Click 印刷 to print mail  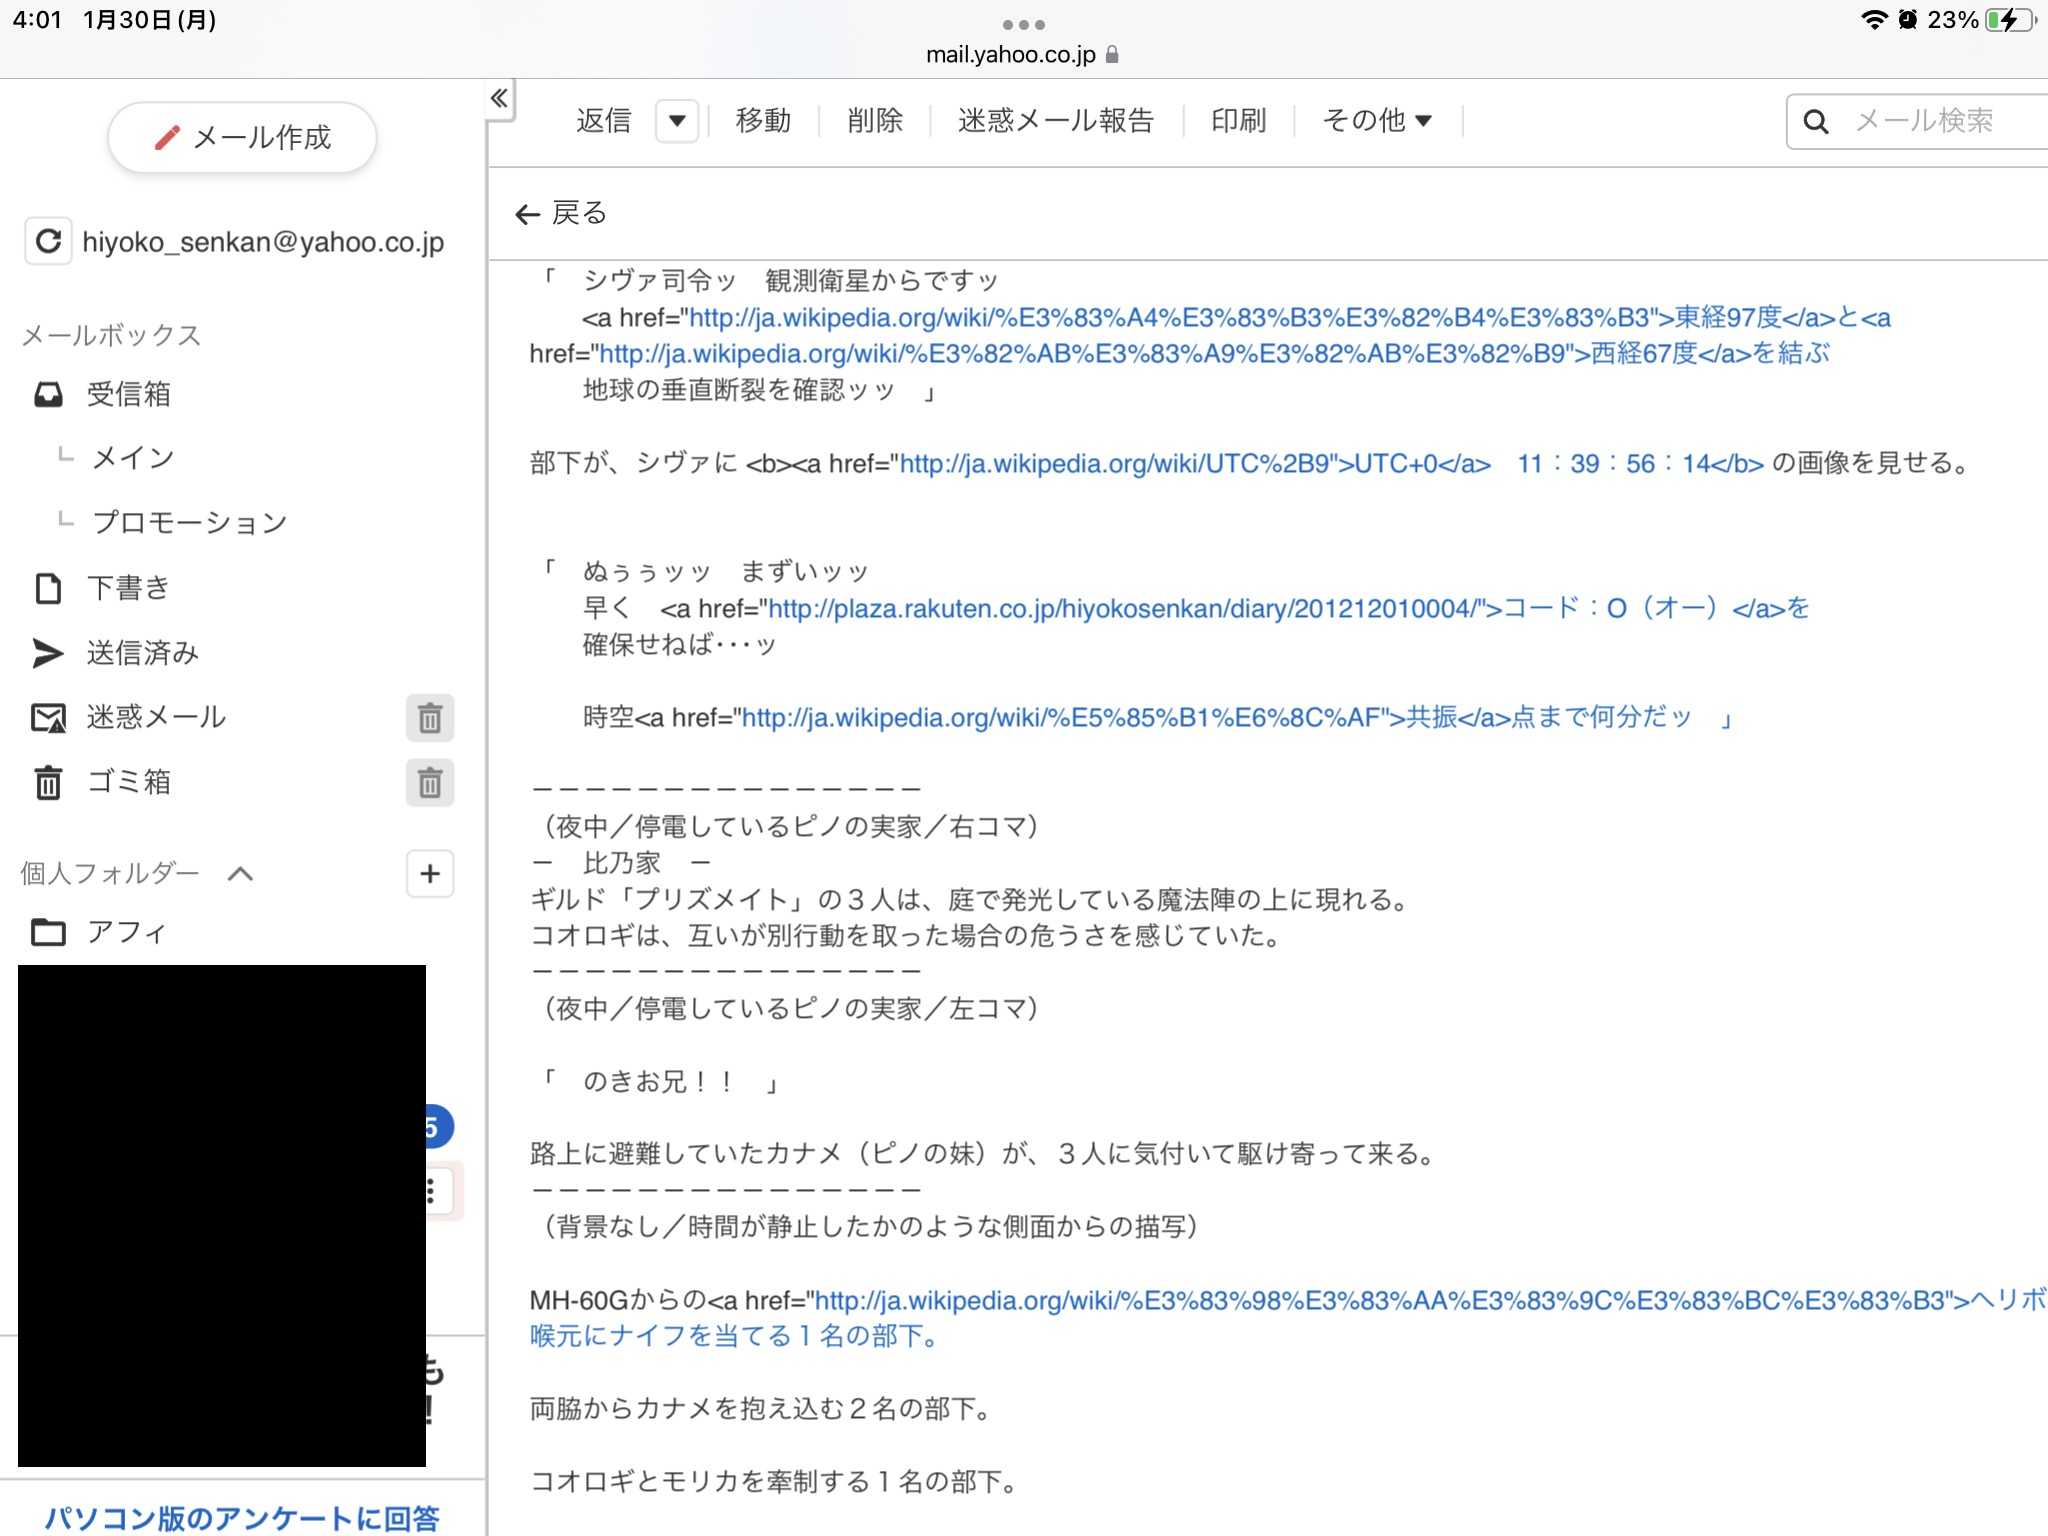click(x=1238, y=121)
